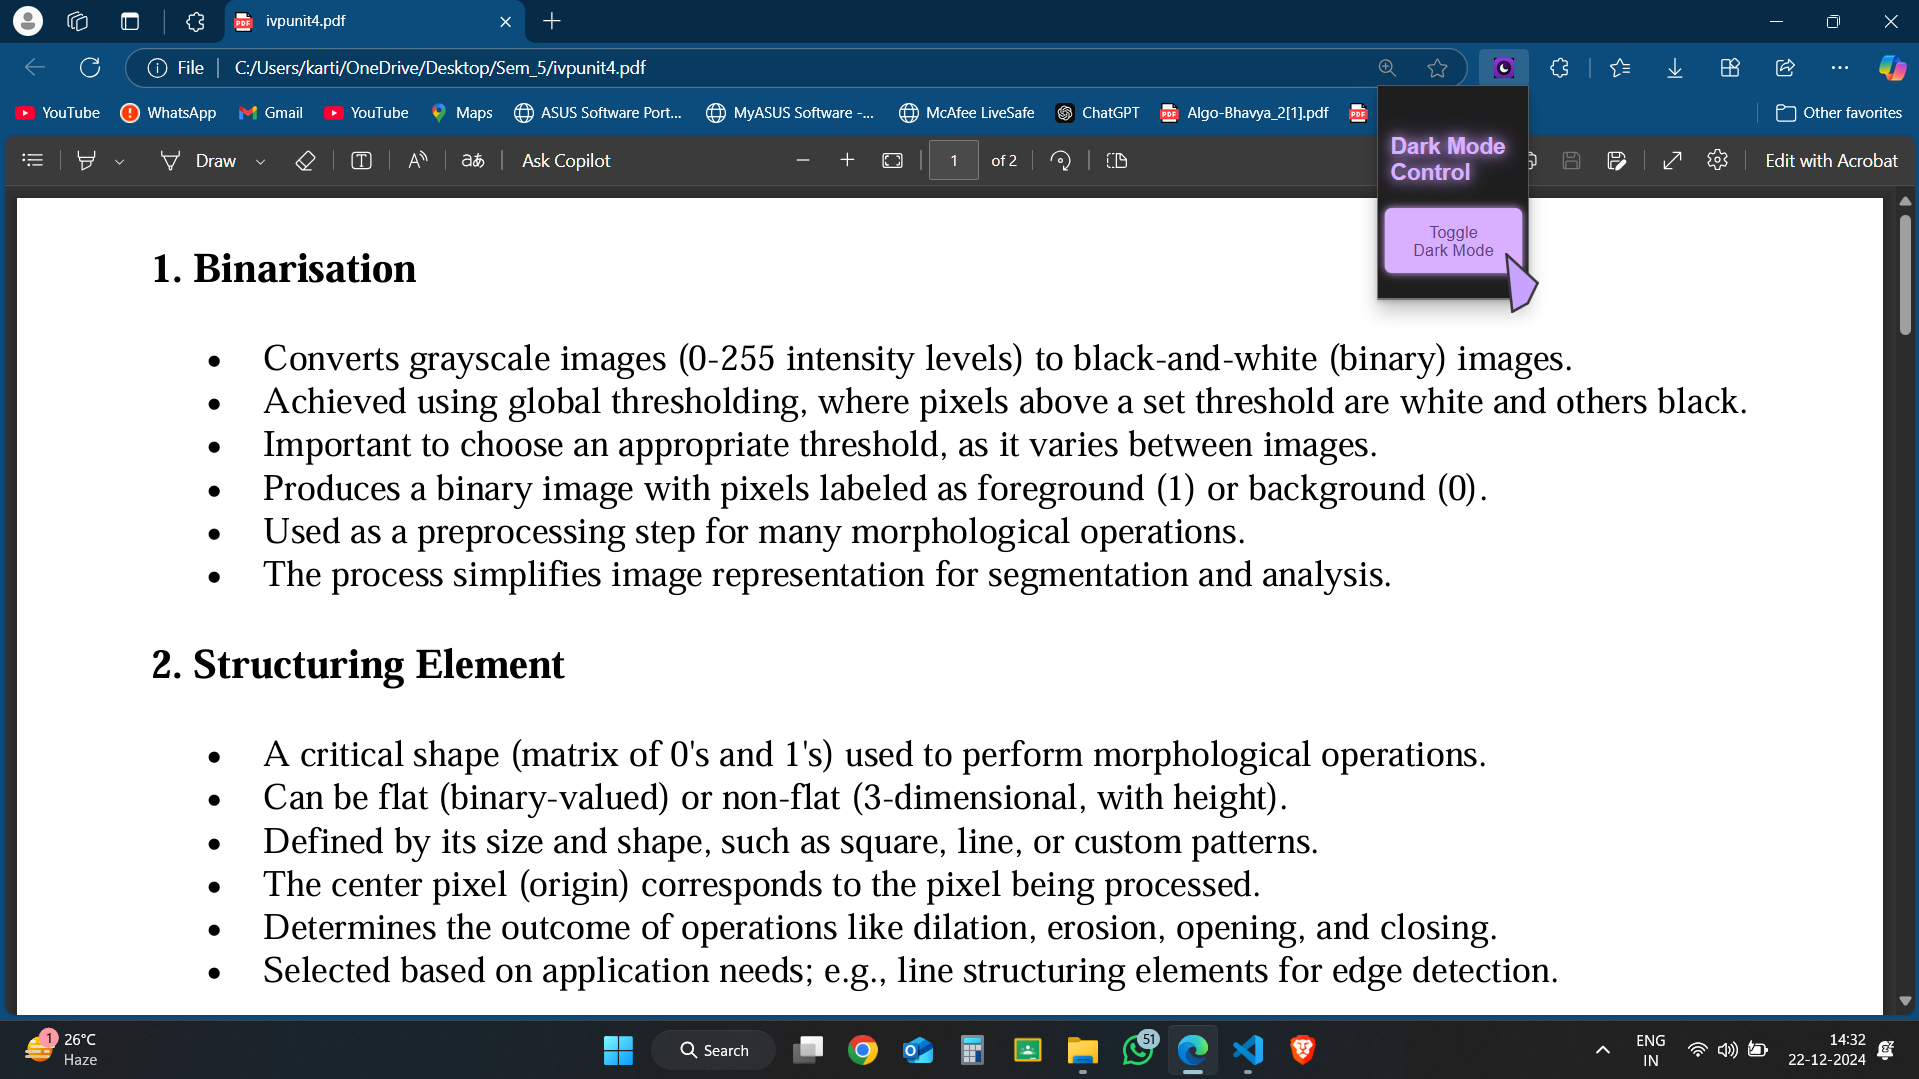Open ChatGPT from the favorites bar
1919x1079 pixels.
[x=1097, y=113]
